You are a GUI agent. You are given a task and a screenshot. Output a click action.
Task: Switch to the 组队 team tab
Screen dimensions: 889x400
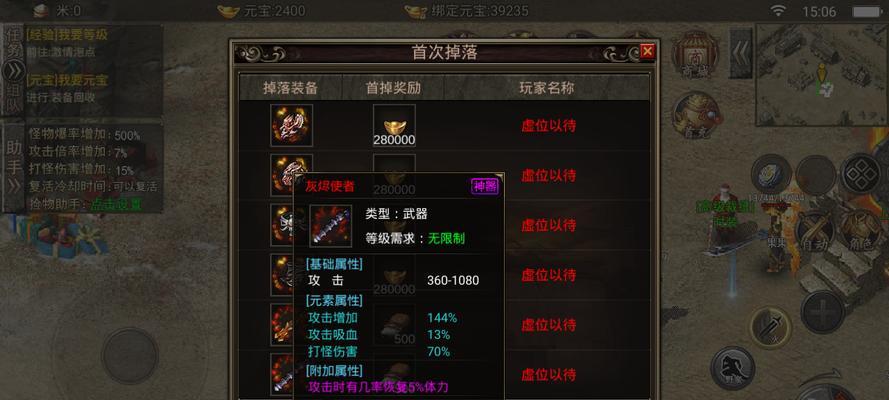click(x=12, y=99)
